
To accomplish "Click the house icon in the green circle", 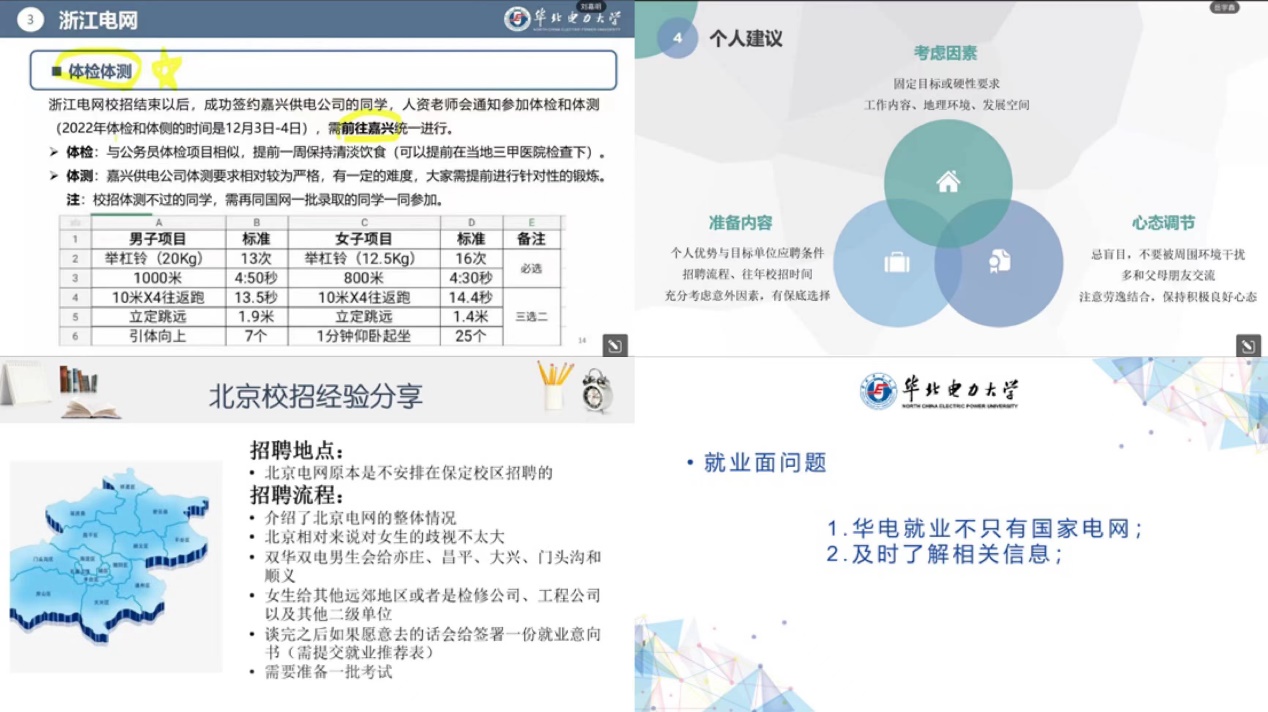I will tap(948, 181).
